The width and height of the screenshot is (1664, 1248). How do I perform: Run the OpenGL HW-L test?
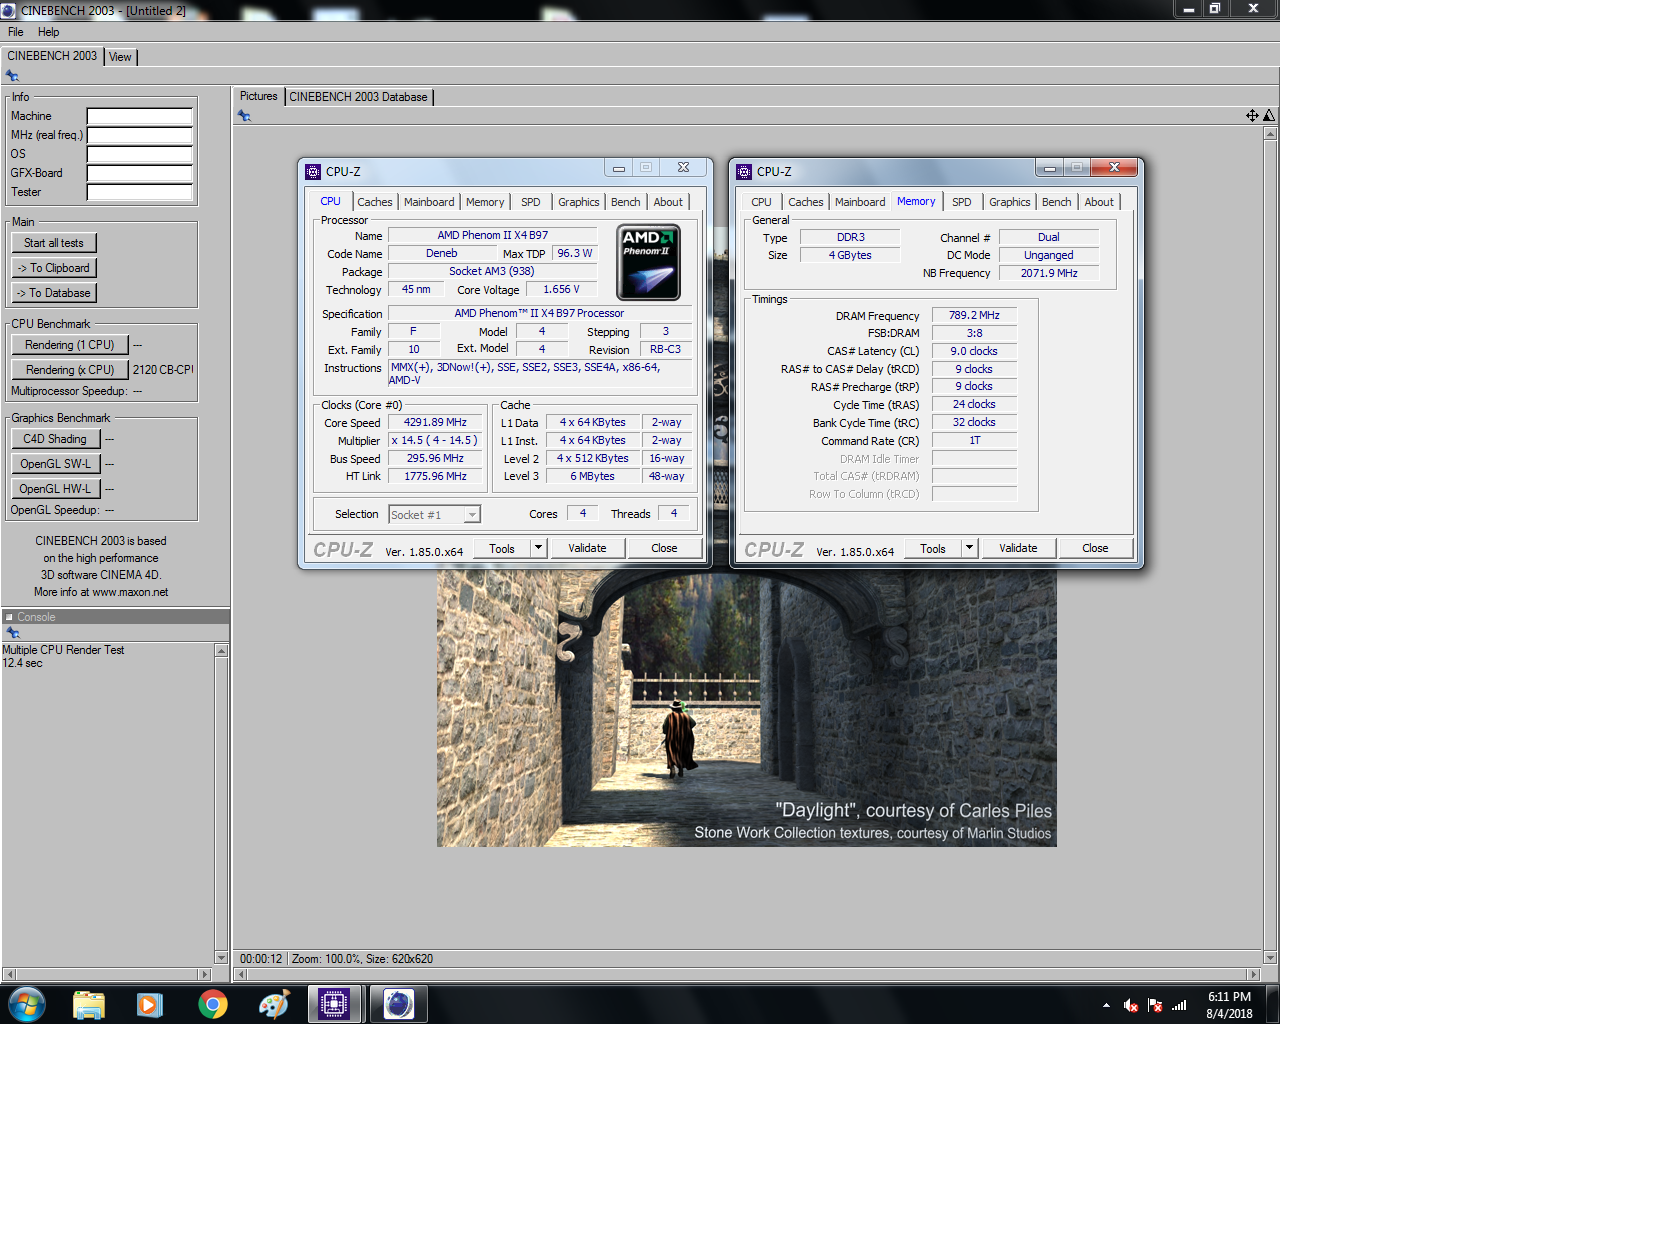55,489
